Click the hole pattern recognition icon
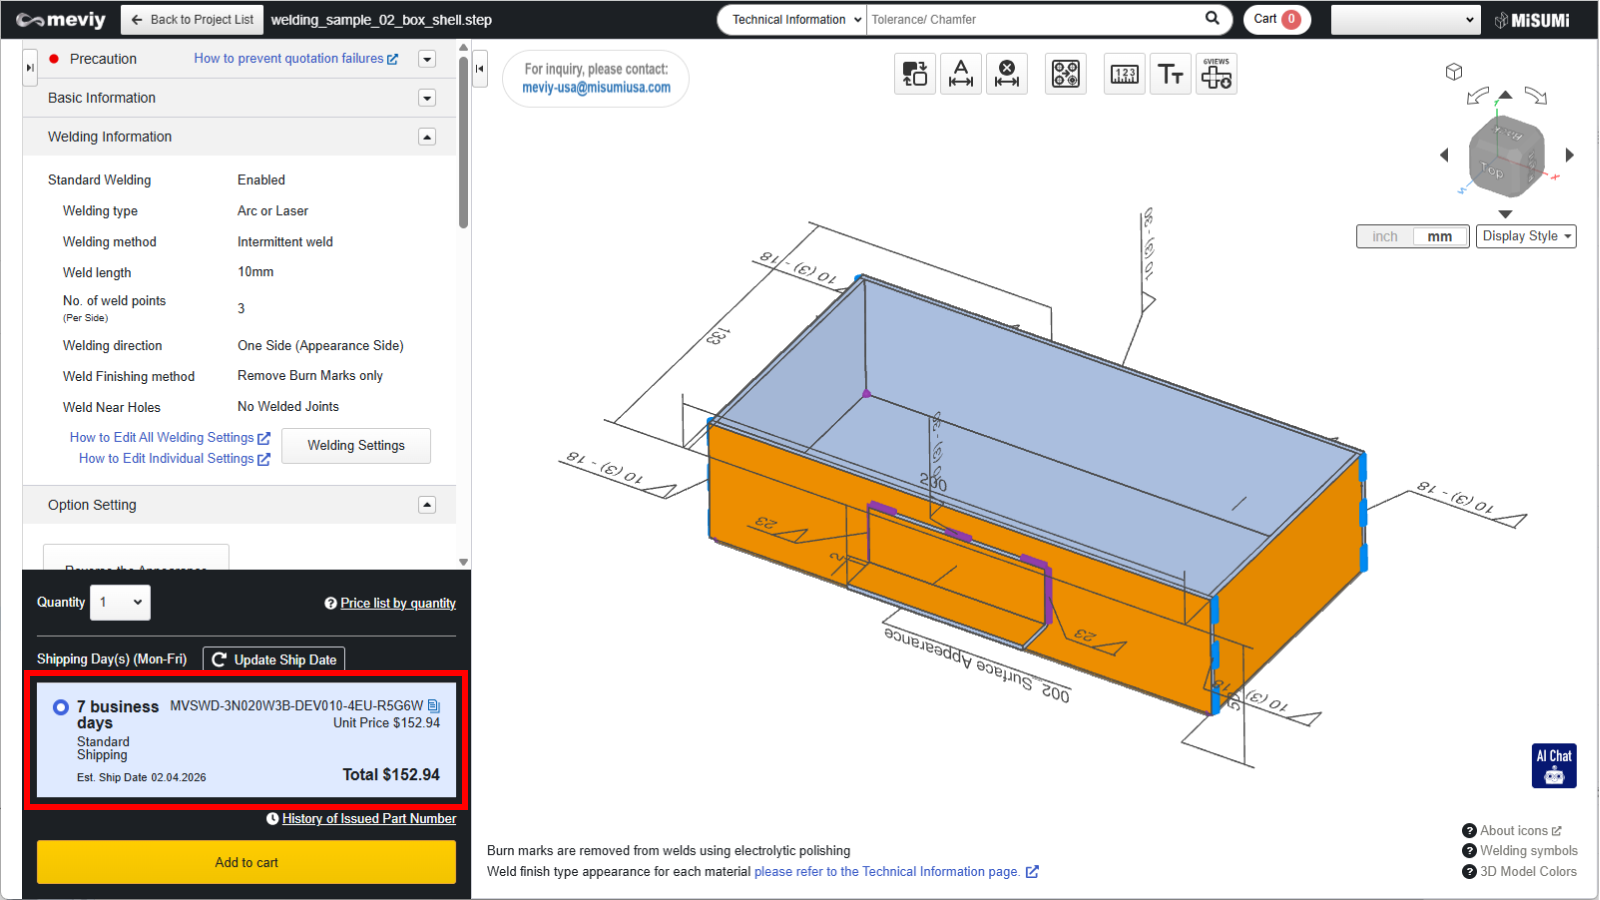This screenshot has width=1600, height=900. (1066, 74)
